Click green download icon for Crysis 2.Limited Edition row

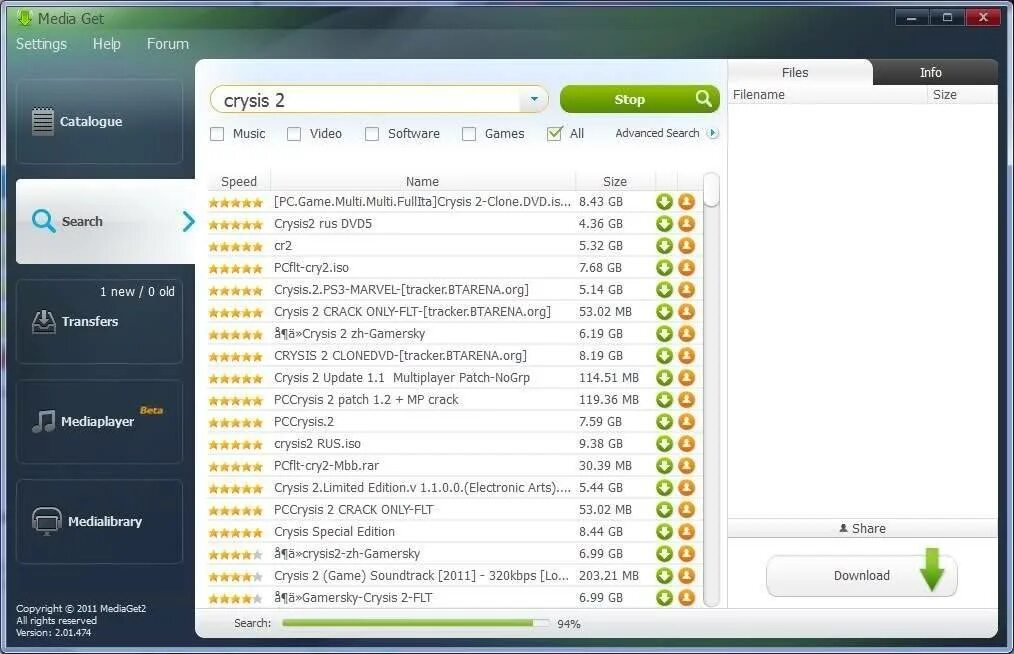point(664,488)
